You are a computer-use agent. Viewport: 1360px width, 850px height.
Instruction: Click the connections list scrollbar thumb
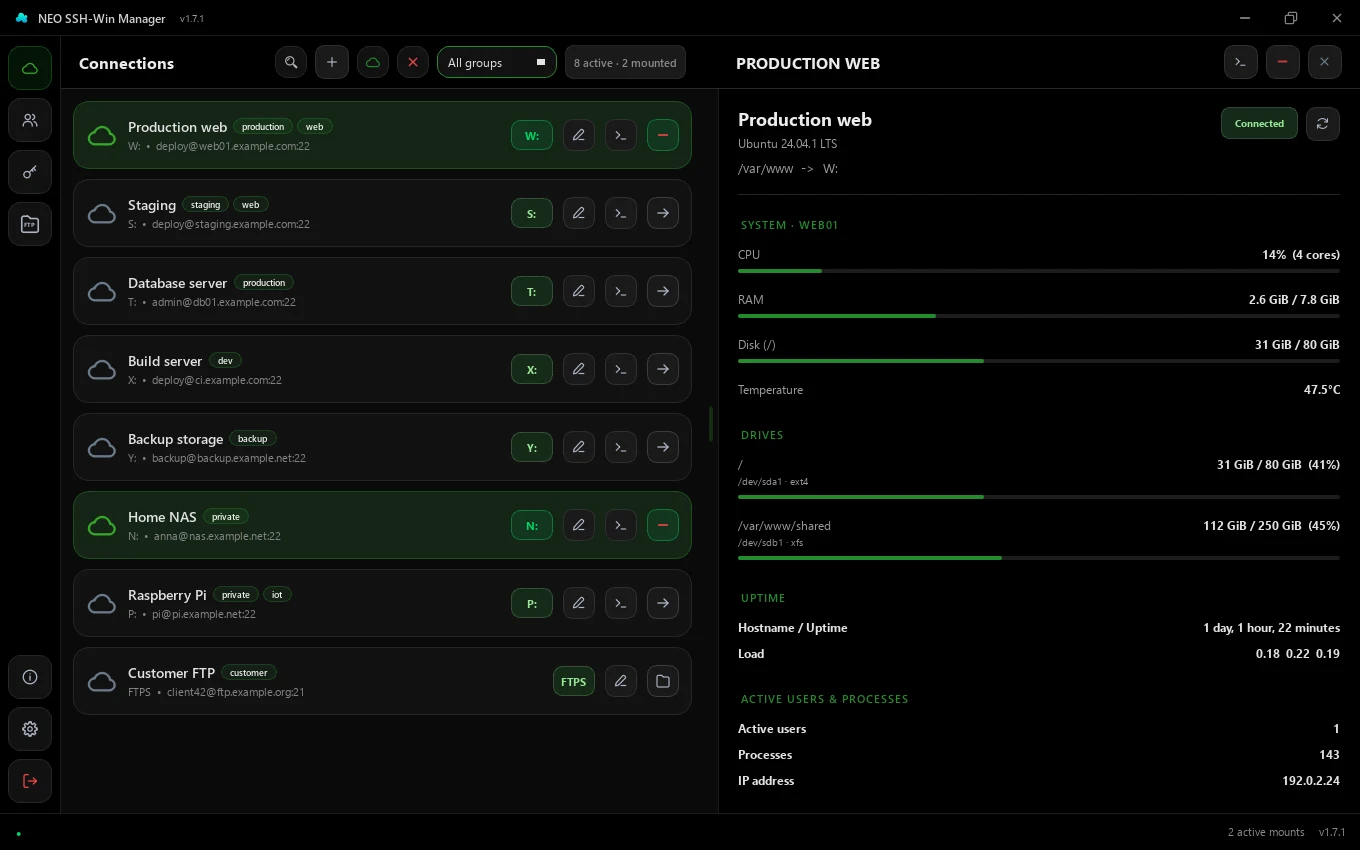point(711,424)
